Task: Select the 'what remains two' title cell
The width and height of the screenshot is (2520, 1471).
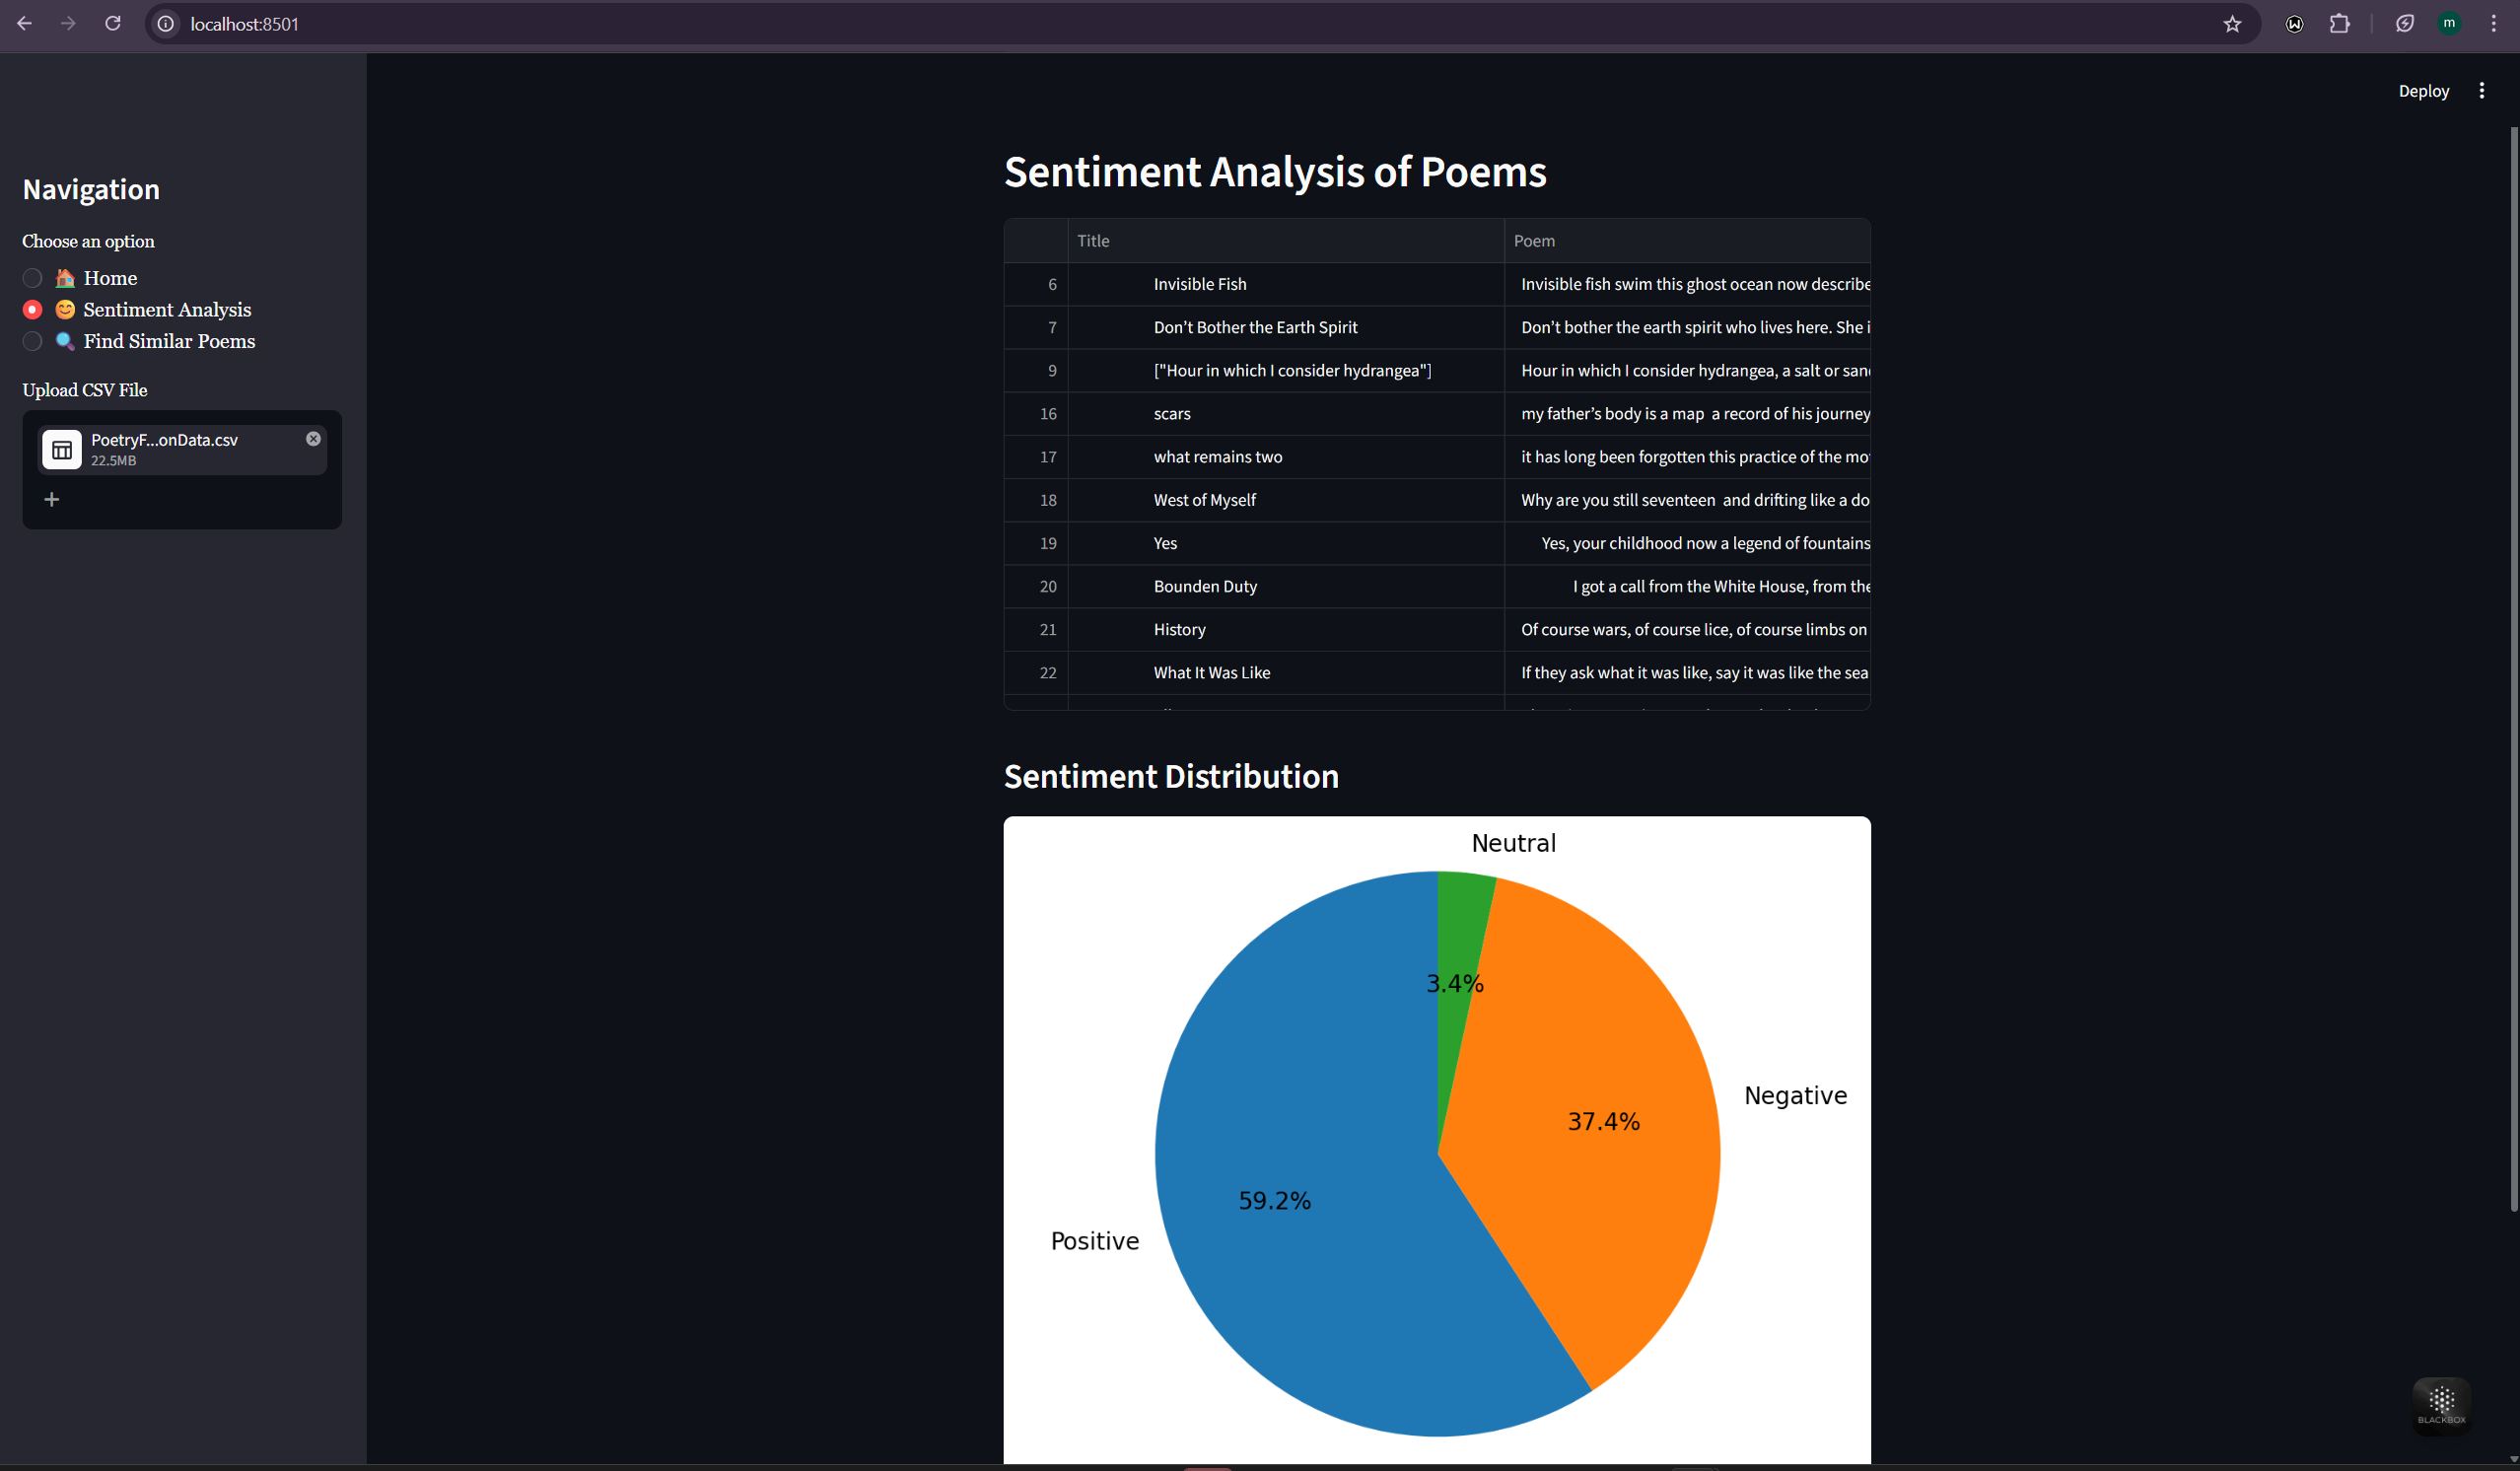Action: tap(1286, 456)
